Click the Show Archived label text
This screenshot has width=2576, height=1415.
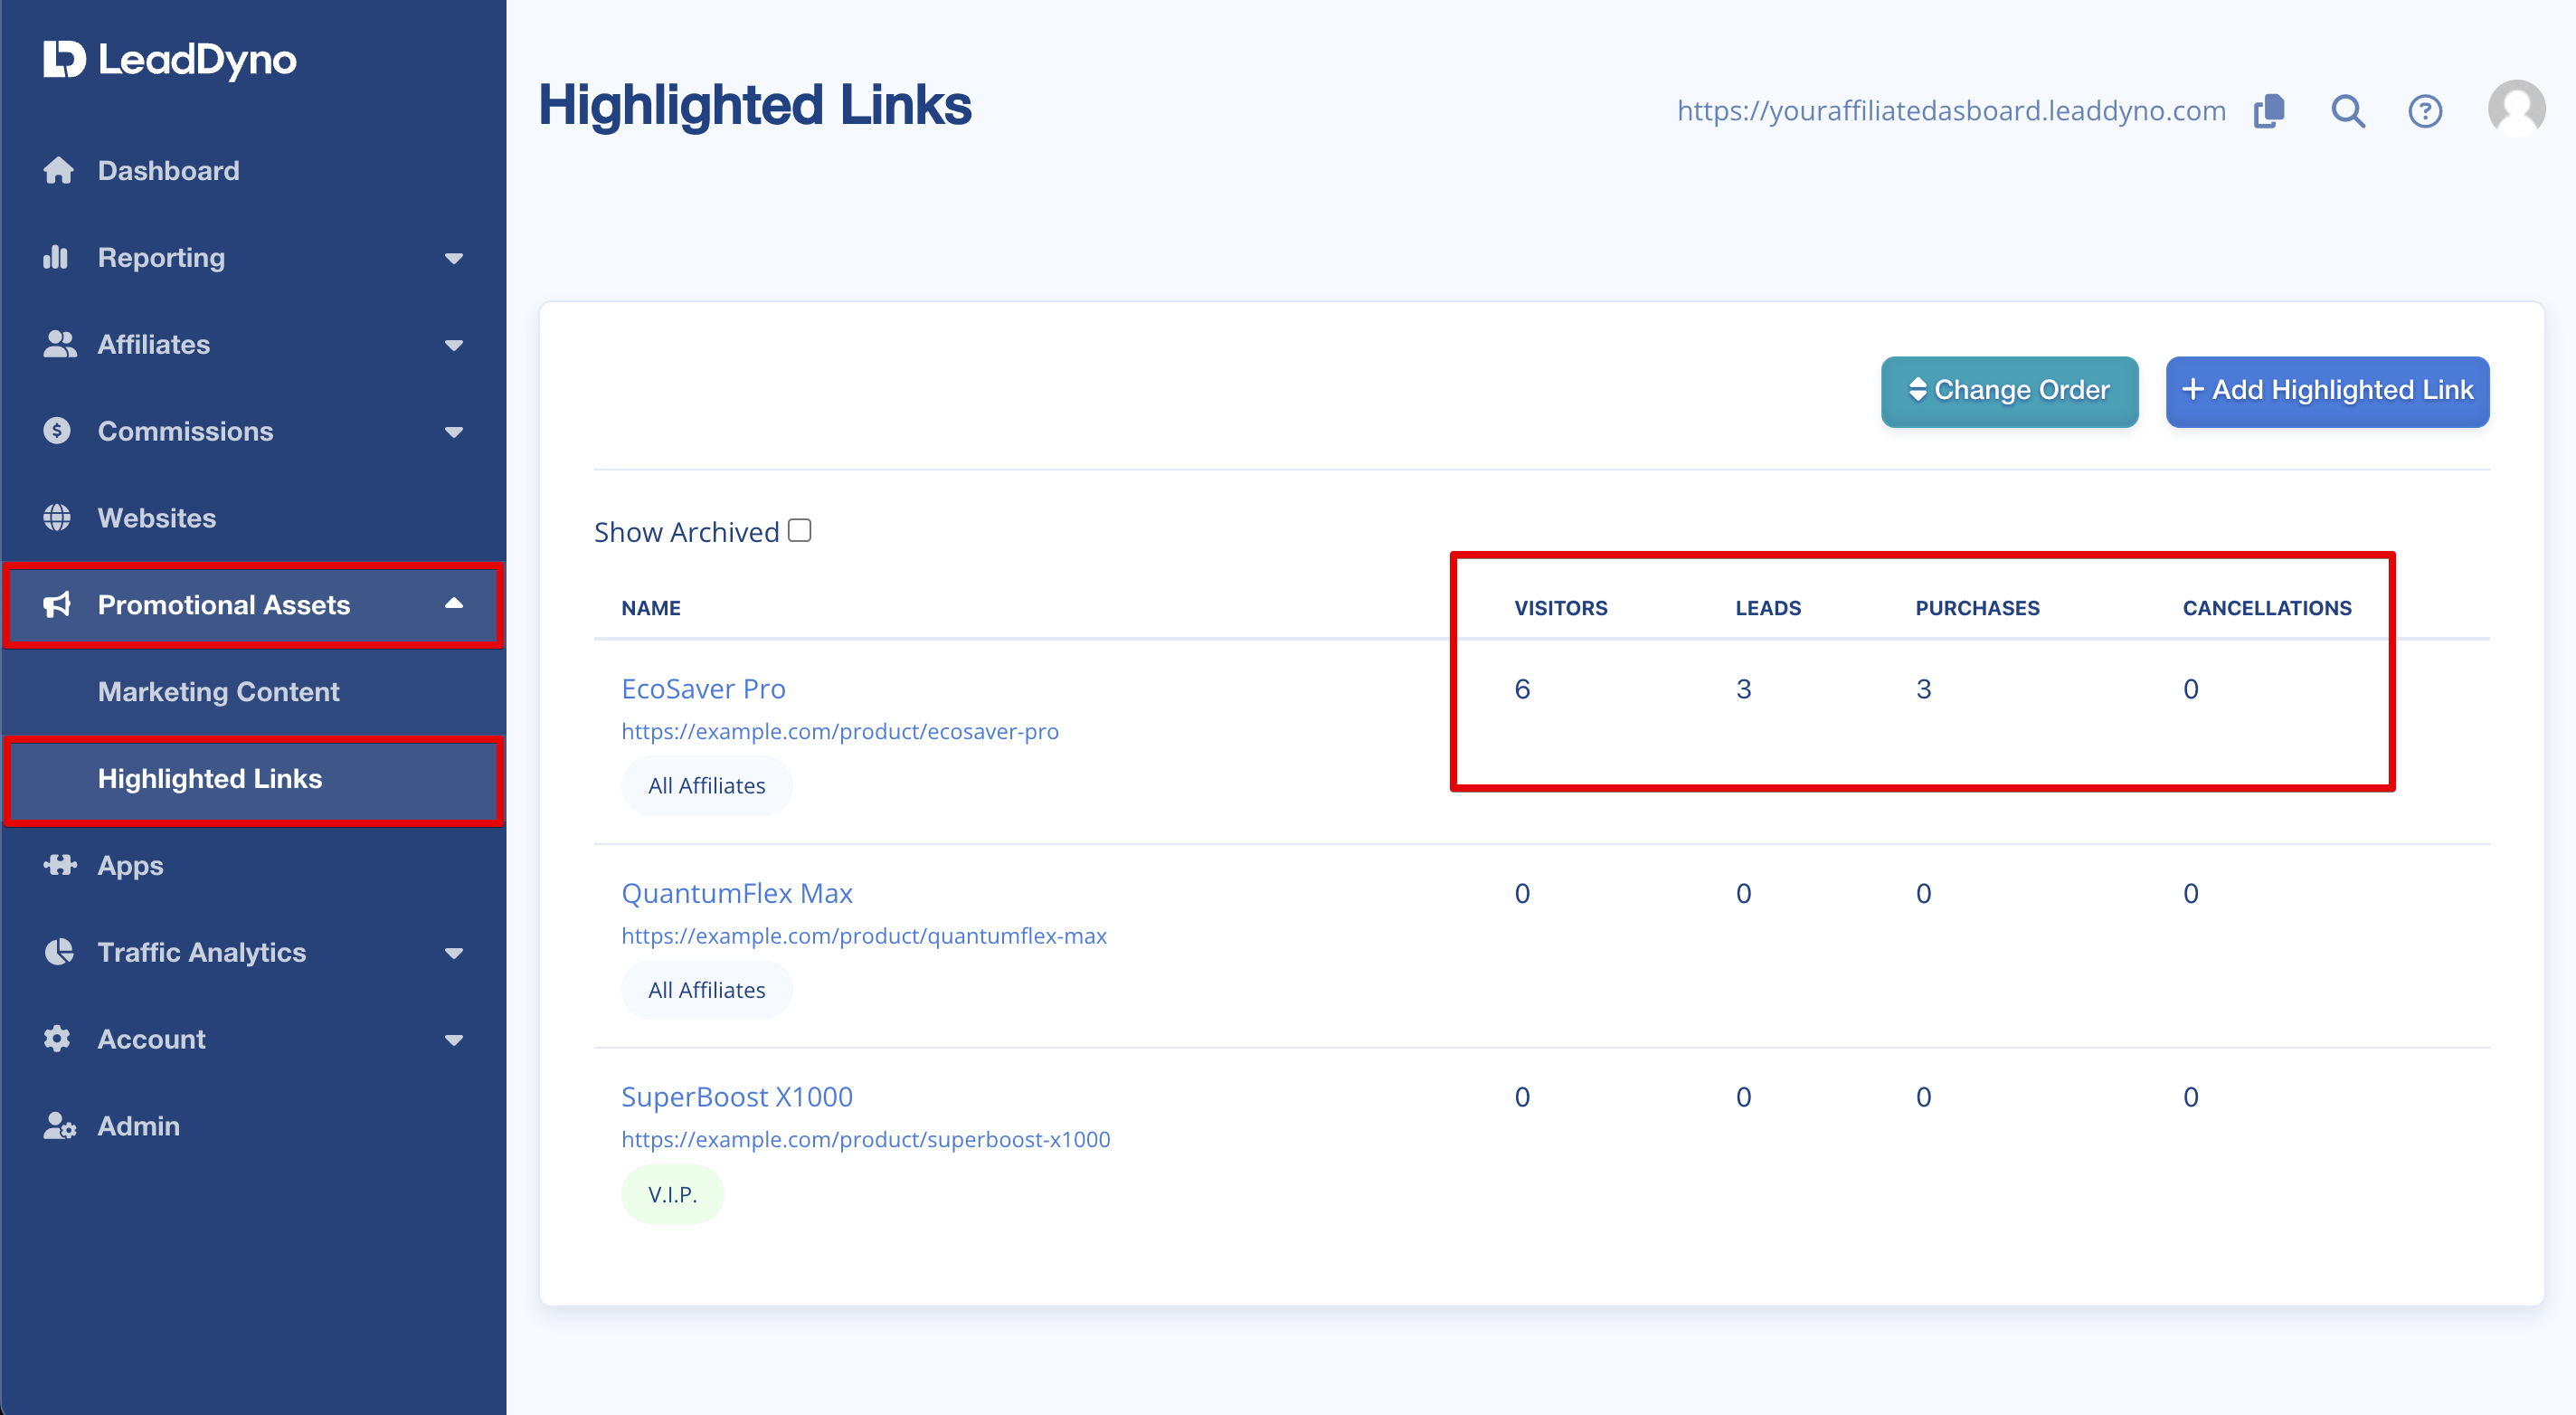(687, 532)
